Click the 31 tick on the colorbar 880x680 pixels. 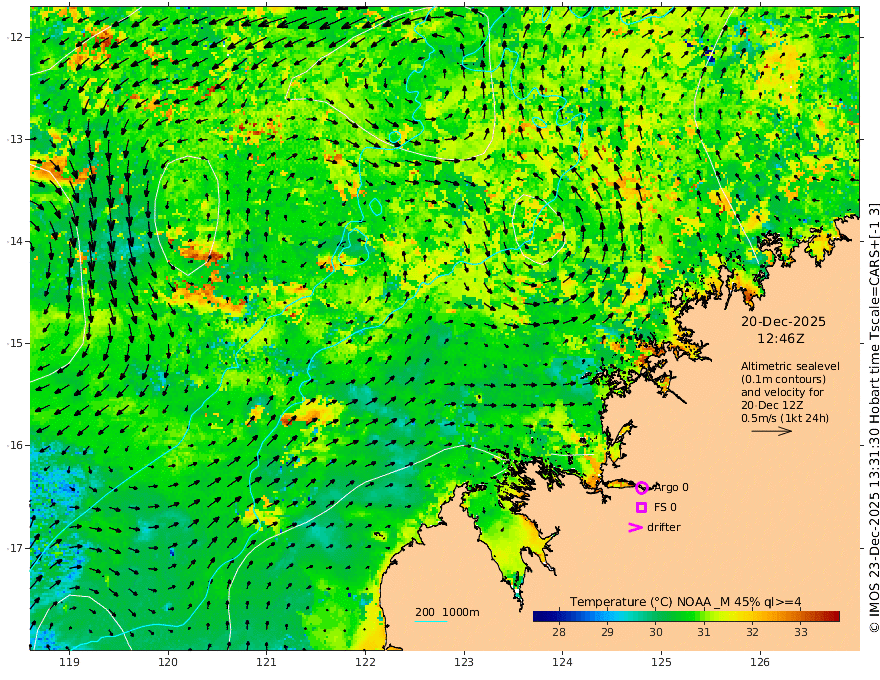(x=704, y=632)
